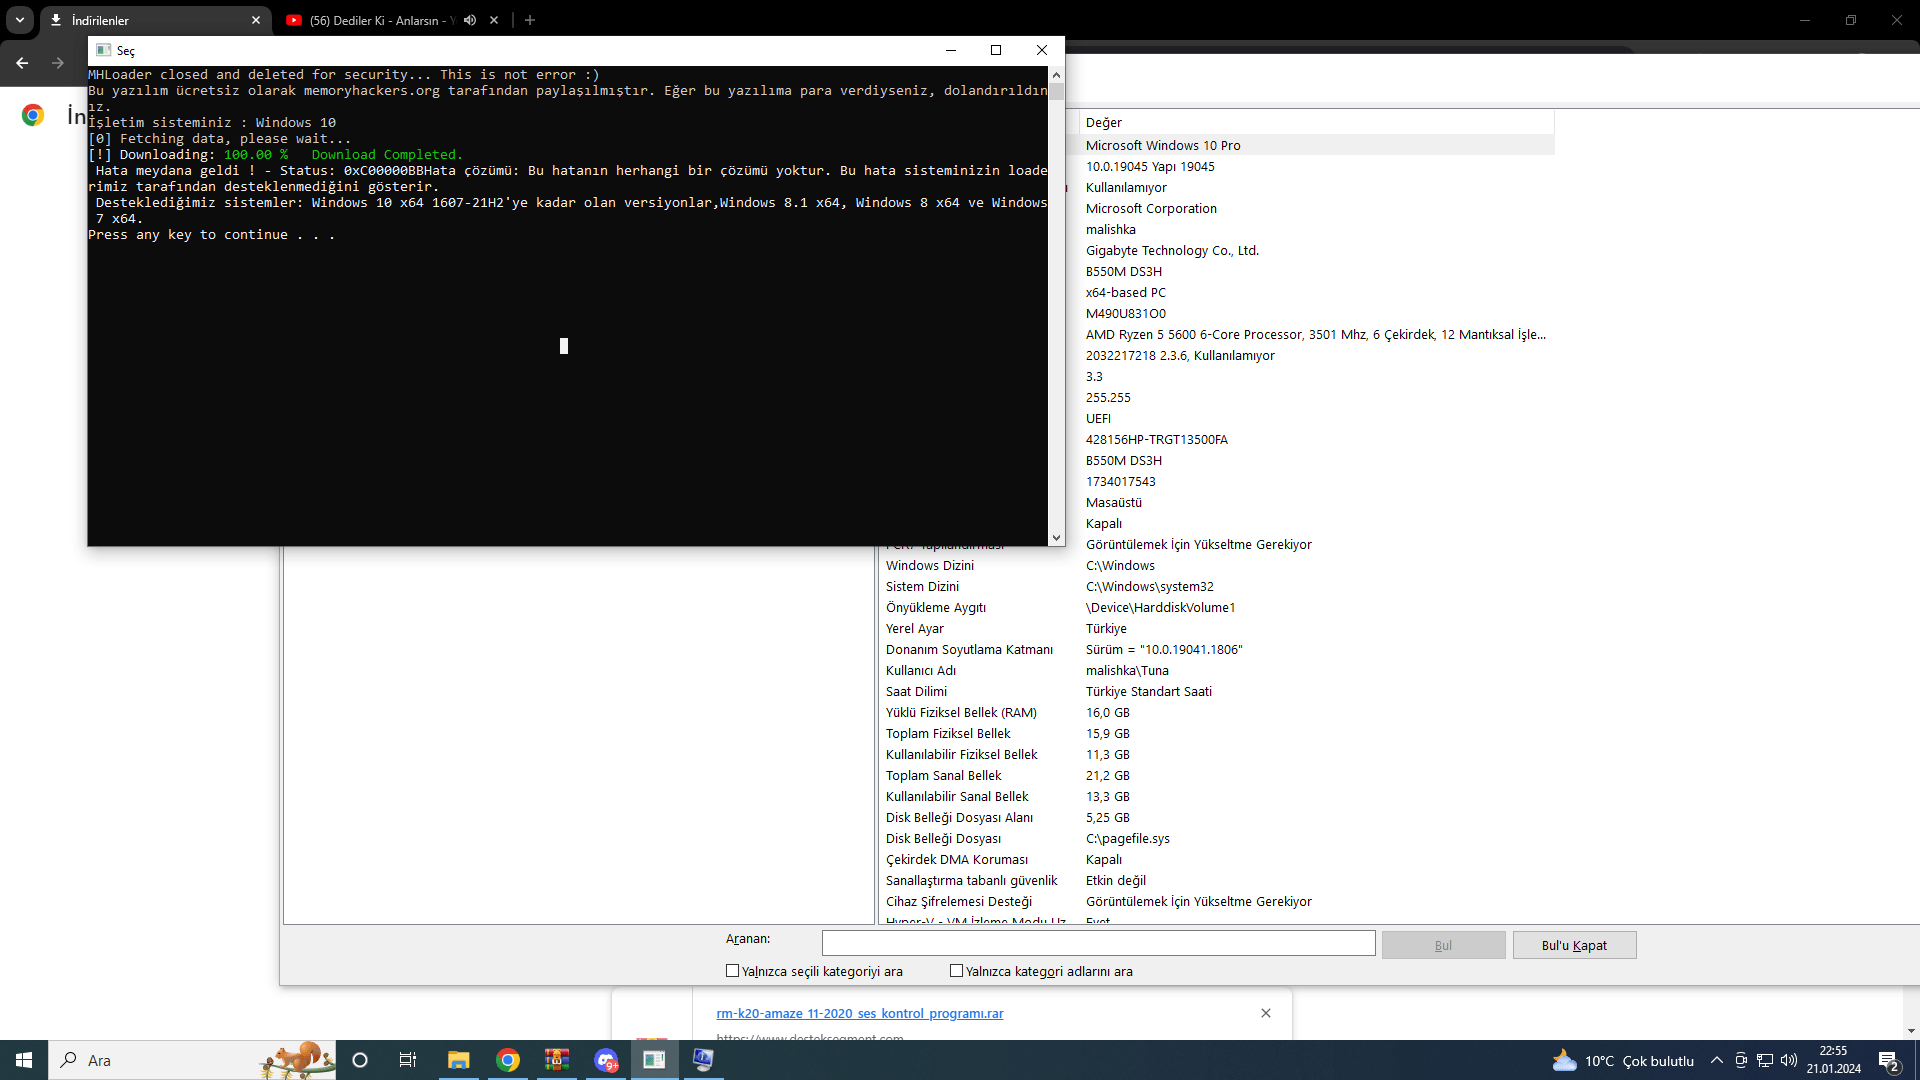This screenshot has width=1920, height=1080.
Task: Select the 10.0.19045 Yapı 19045 version value
Action: [1150, 166]
